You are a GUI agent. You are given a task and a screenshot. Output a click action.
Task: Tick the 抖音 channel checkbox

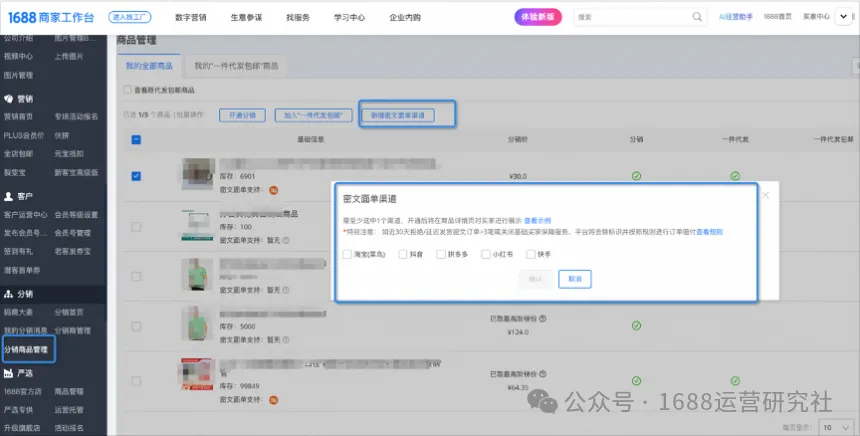403,254
